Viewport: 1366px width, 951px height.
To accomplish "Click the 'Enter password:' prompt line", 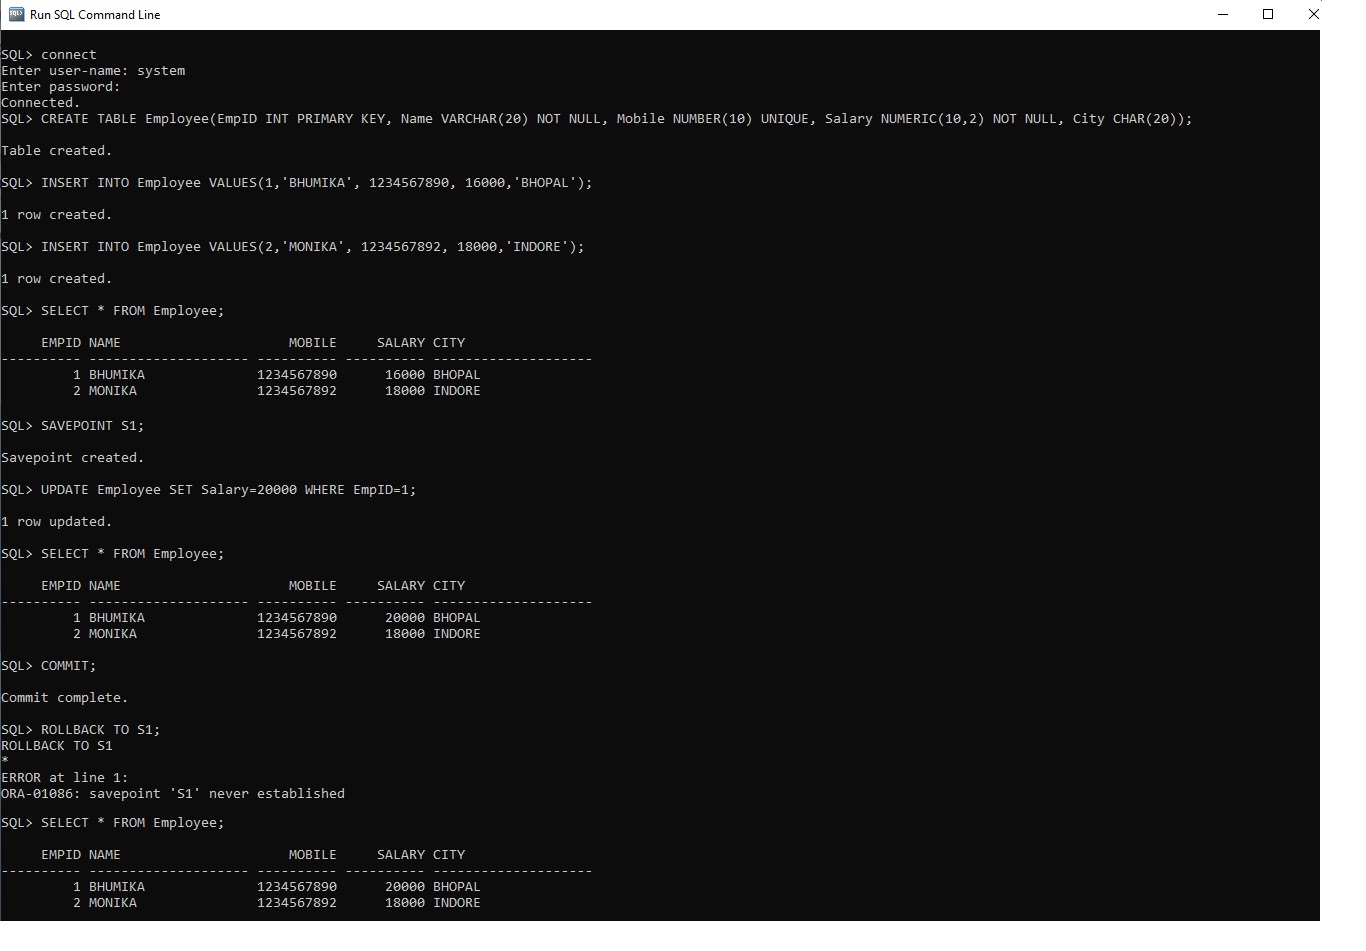I will (61, 87).
